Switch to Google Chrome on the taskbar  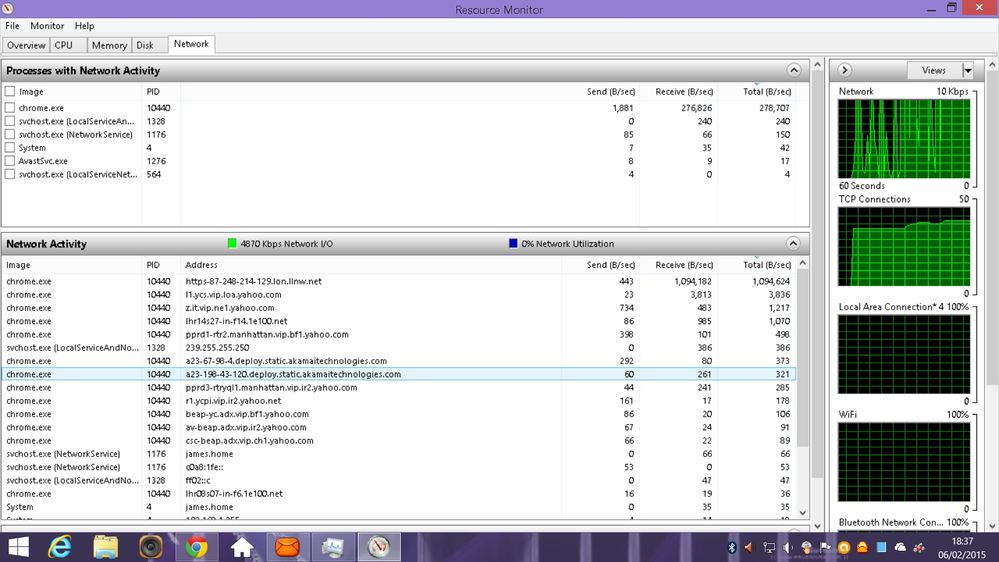[x=196, y=547]
